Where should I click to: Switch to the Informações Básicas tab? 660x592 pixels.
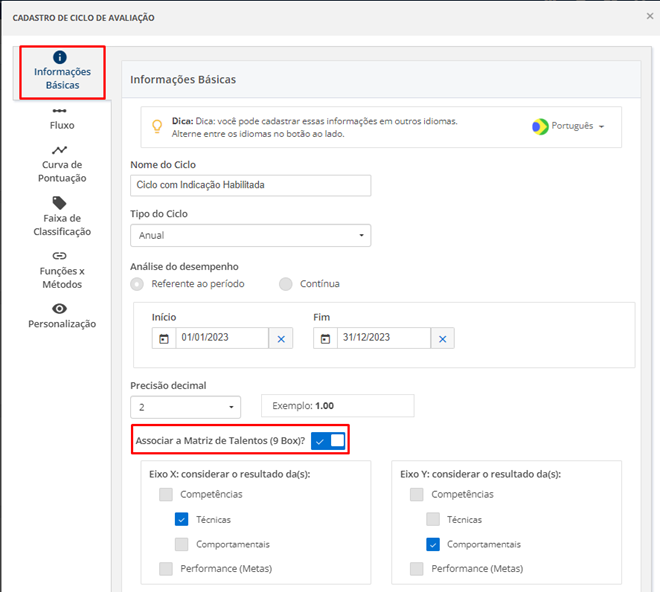pos(62,73)
